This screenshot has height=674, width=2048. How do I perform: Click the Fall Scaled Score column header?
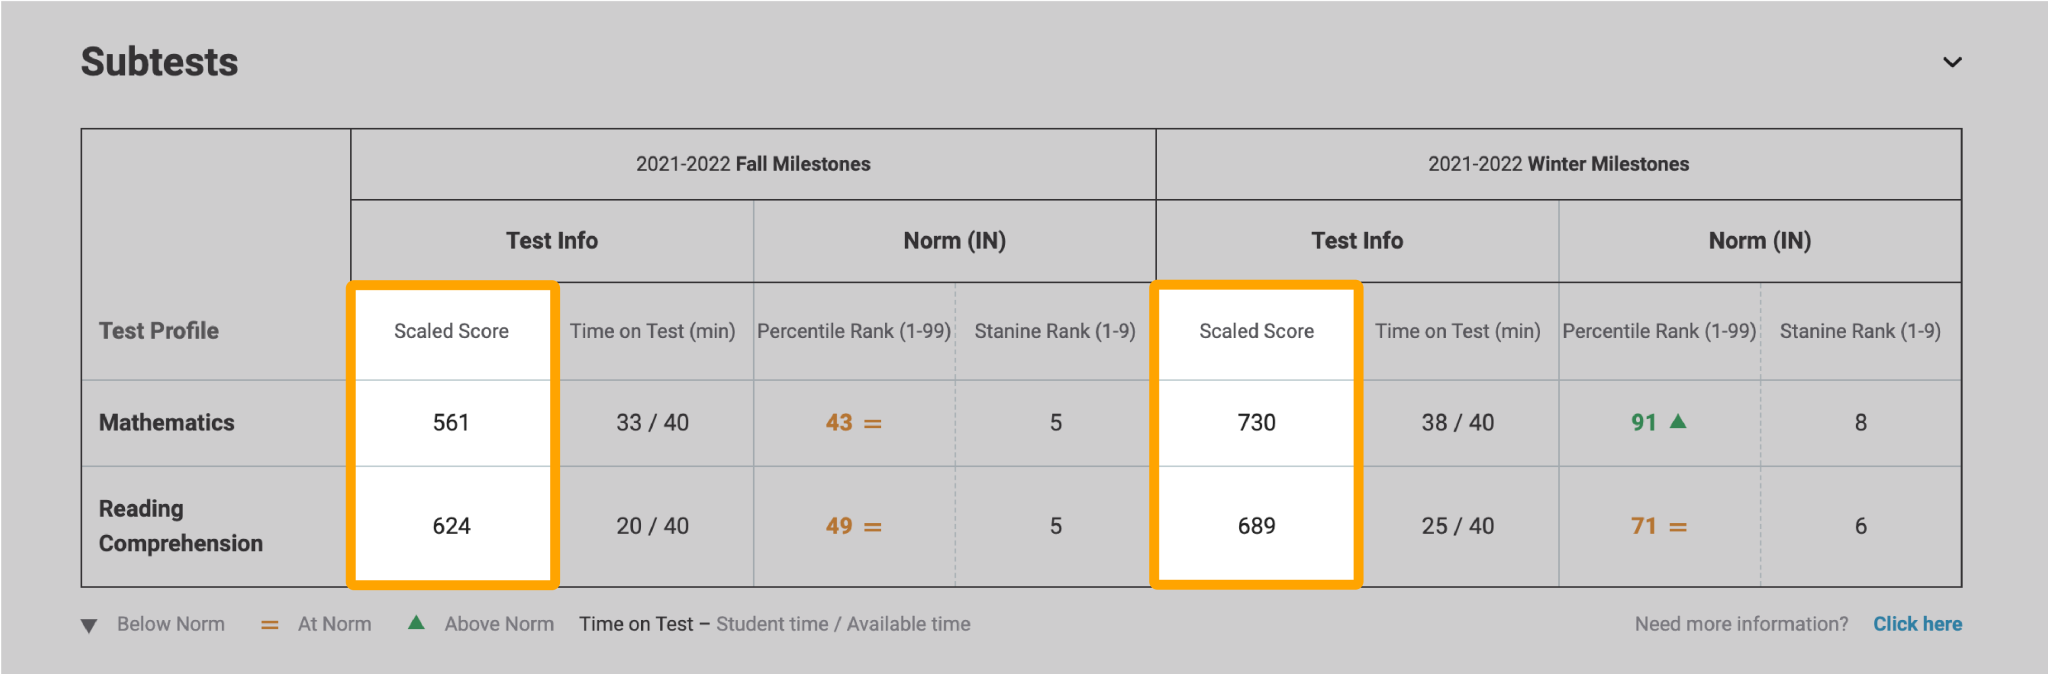coord(453,330)
